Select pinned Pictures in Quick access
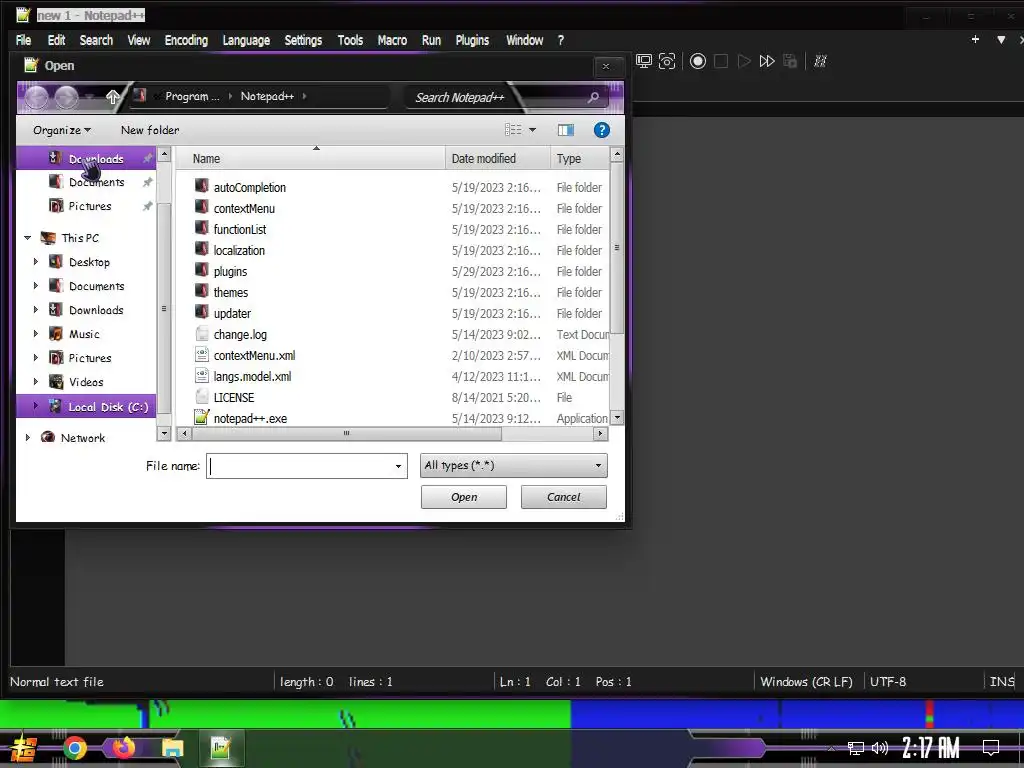 coord(89,206)
